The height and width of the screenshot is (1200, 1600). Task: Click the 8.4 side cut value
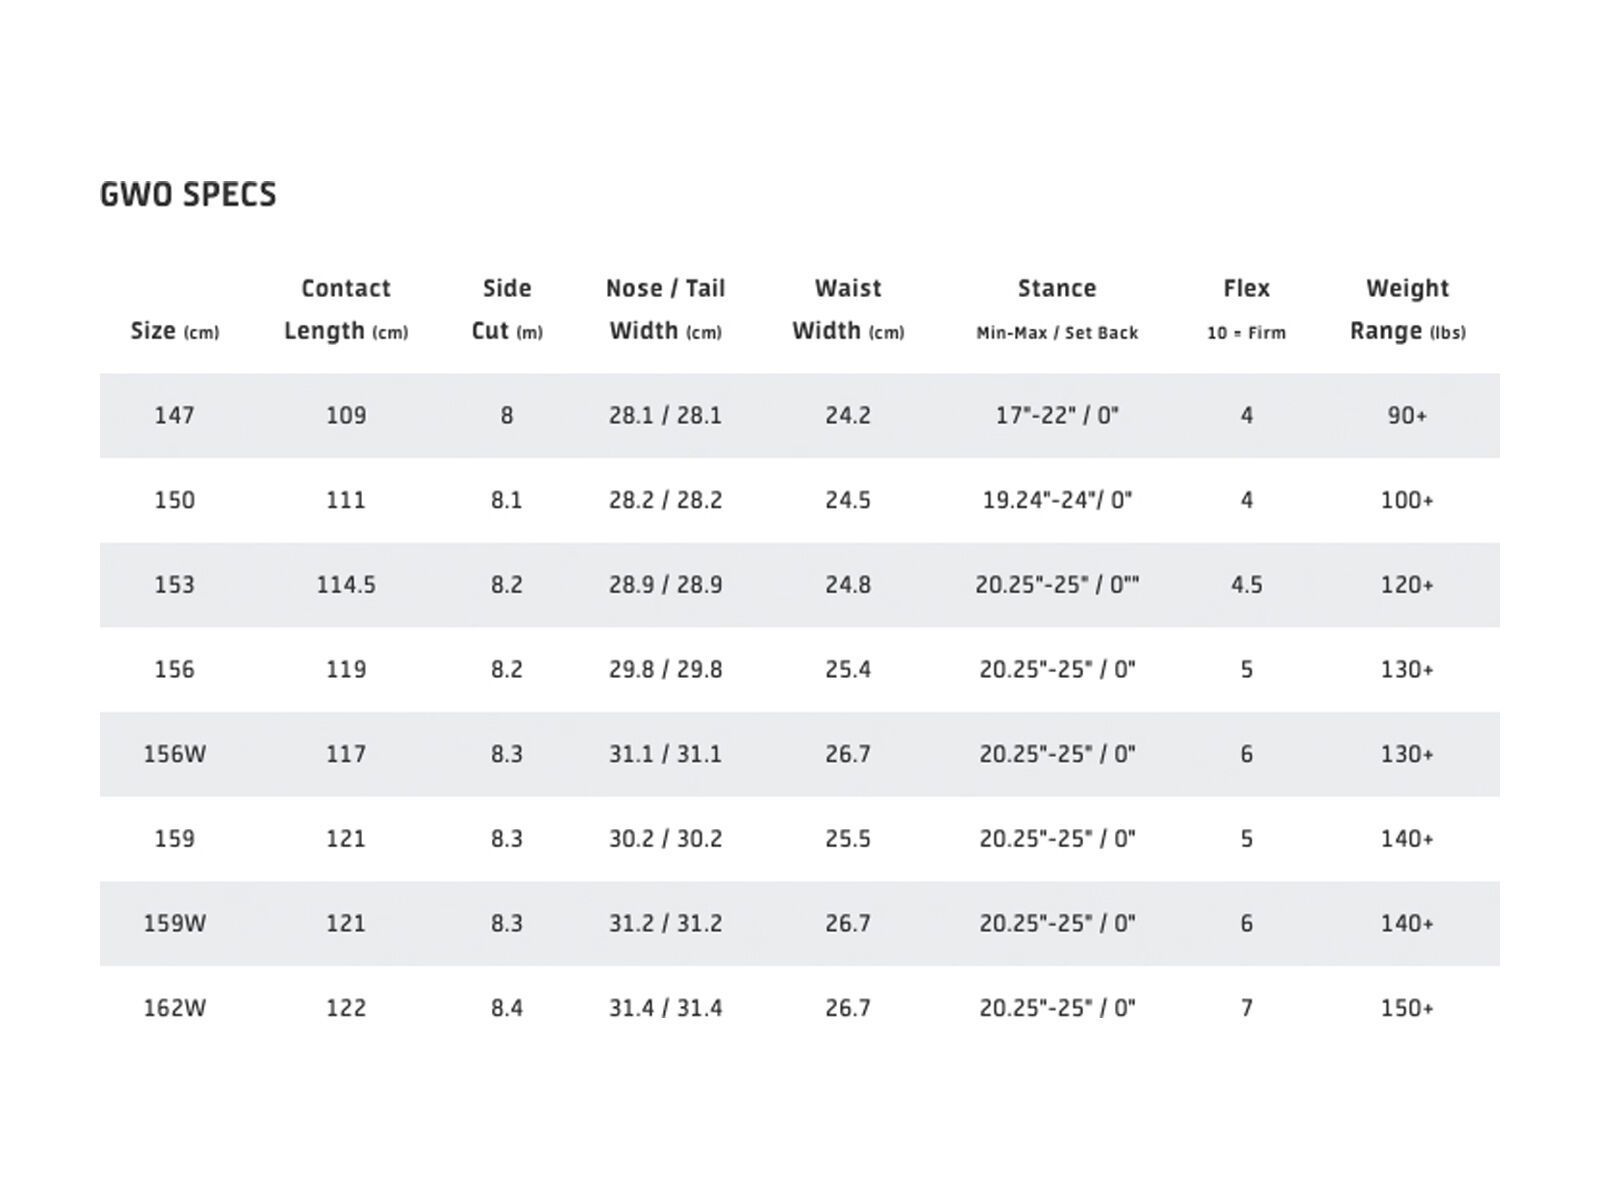[507, 1008]
